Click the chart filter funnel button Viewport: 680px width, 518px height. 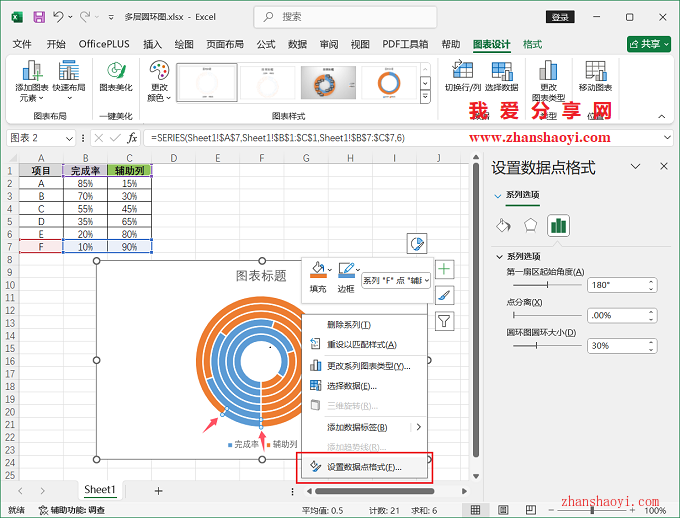point(445,321)
